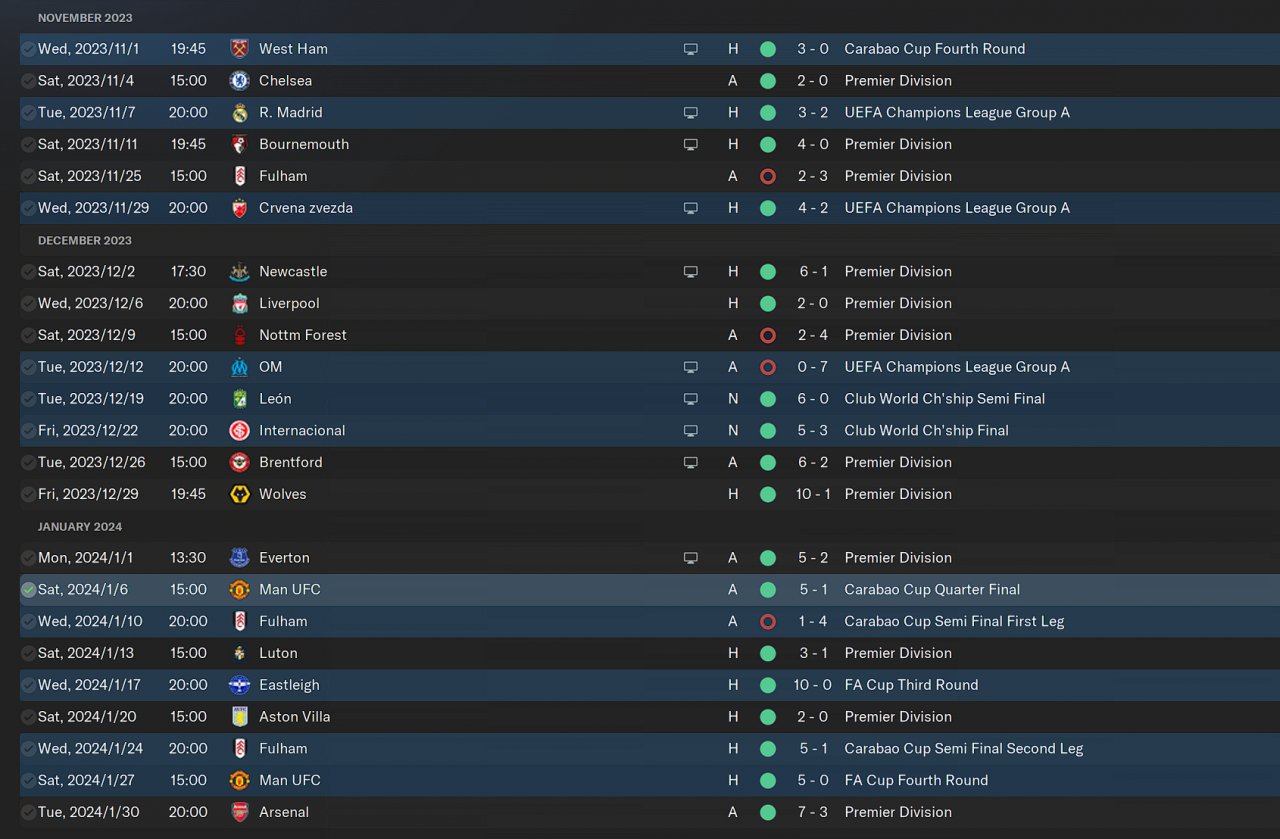This screenshot has width=1280, height=839.
Task: Select the Liverpool club badge
Action: (x=239, y=303)
